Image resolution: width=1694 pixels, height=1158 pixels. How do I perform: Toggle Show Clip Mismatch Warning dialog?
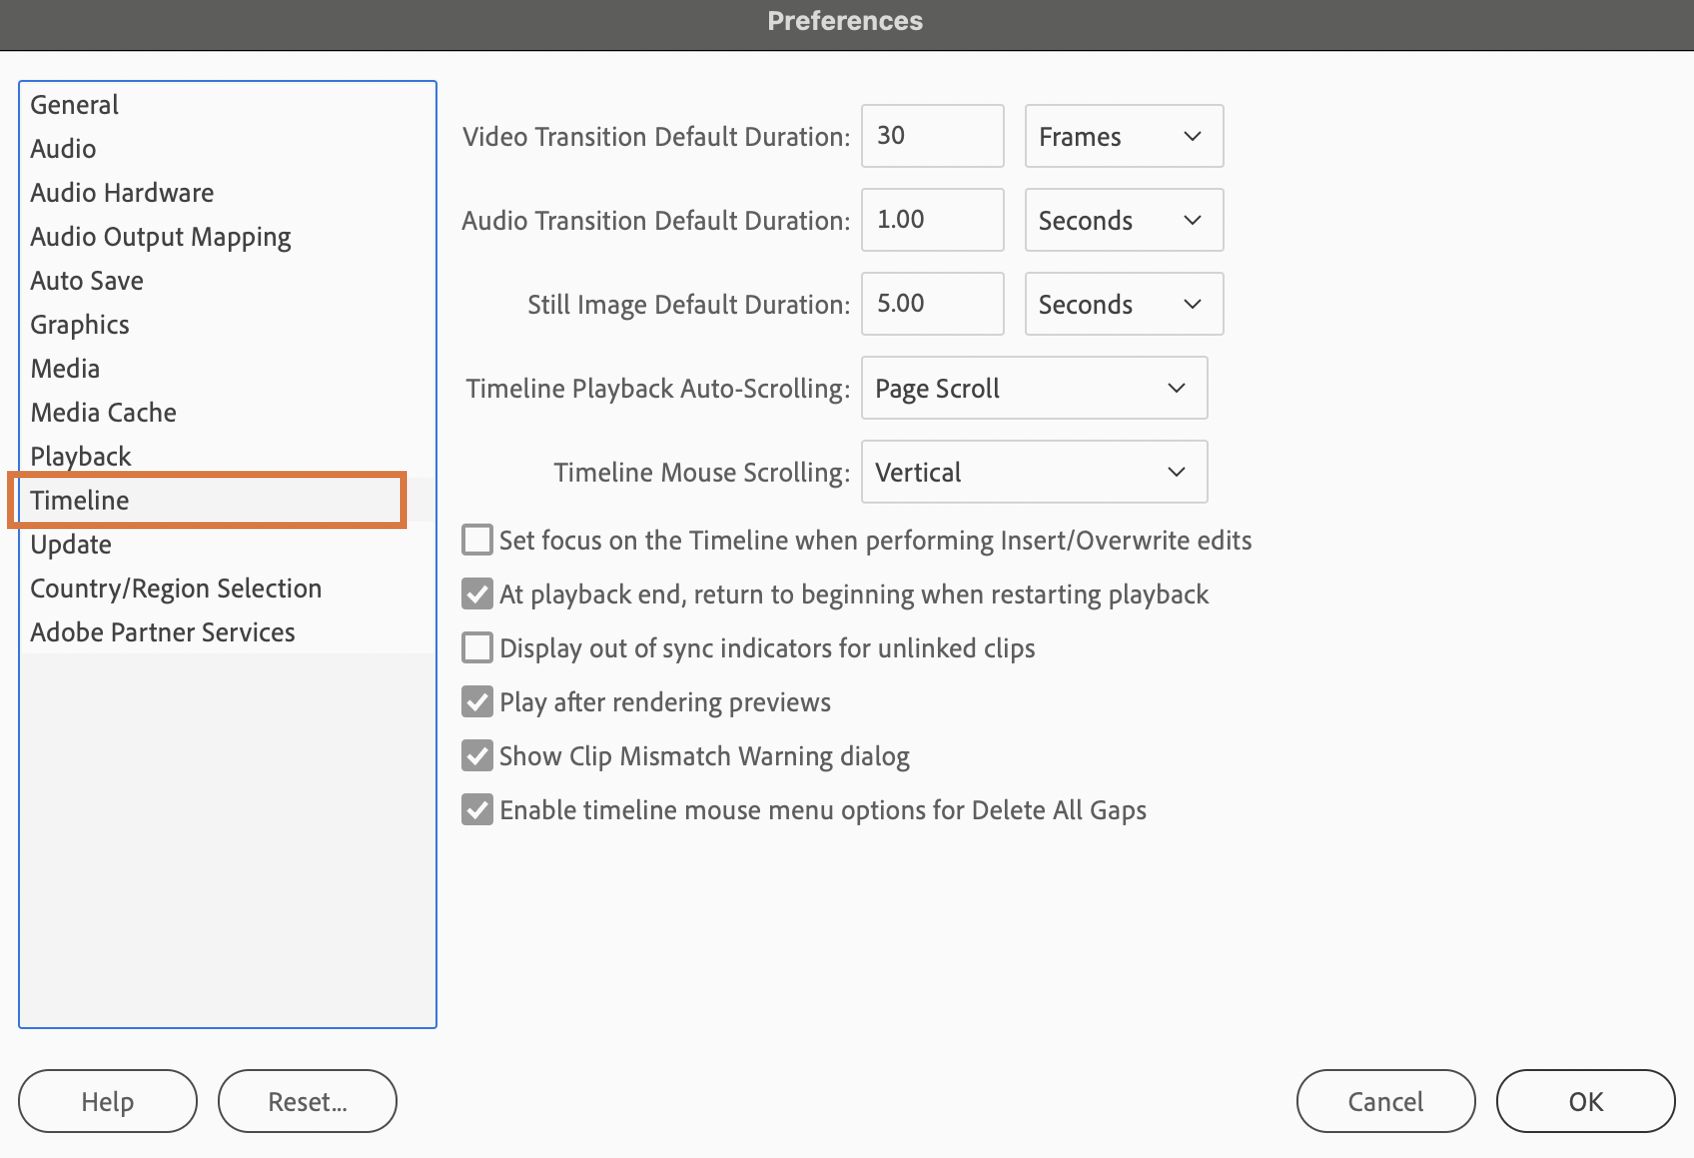click(x=477, y=756)
